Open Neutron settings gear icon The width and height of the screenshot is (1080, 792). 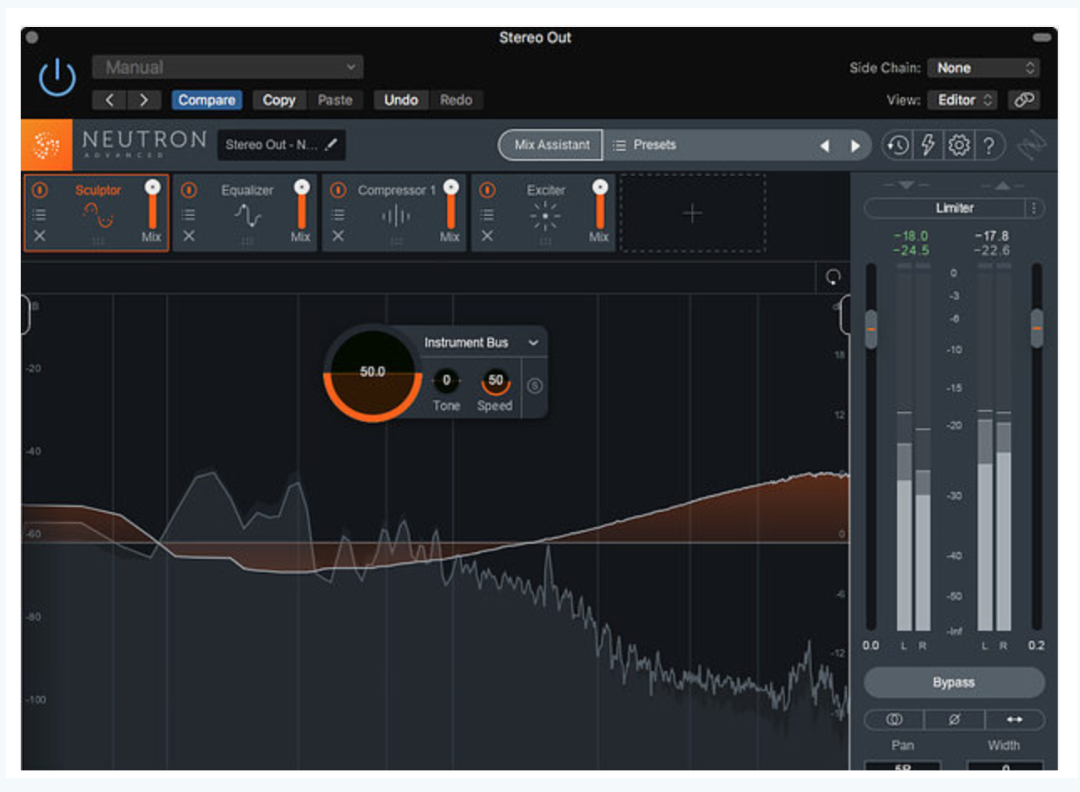click(x=958, y=146)
